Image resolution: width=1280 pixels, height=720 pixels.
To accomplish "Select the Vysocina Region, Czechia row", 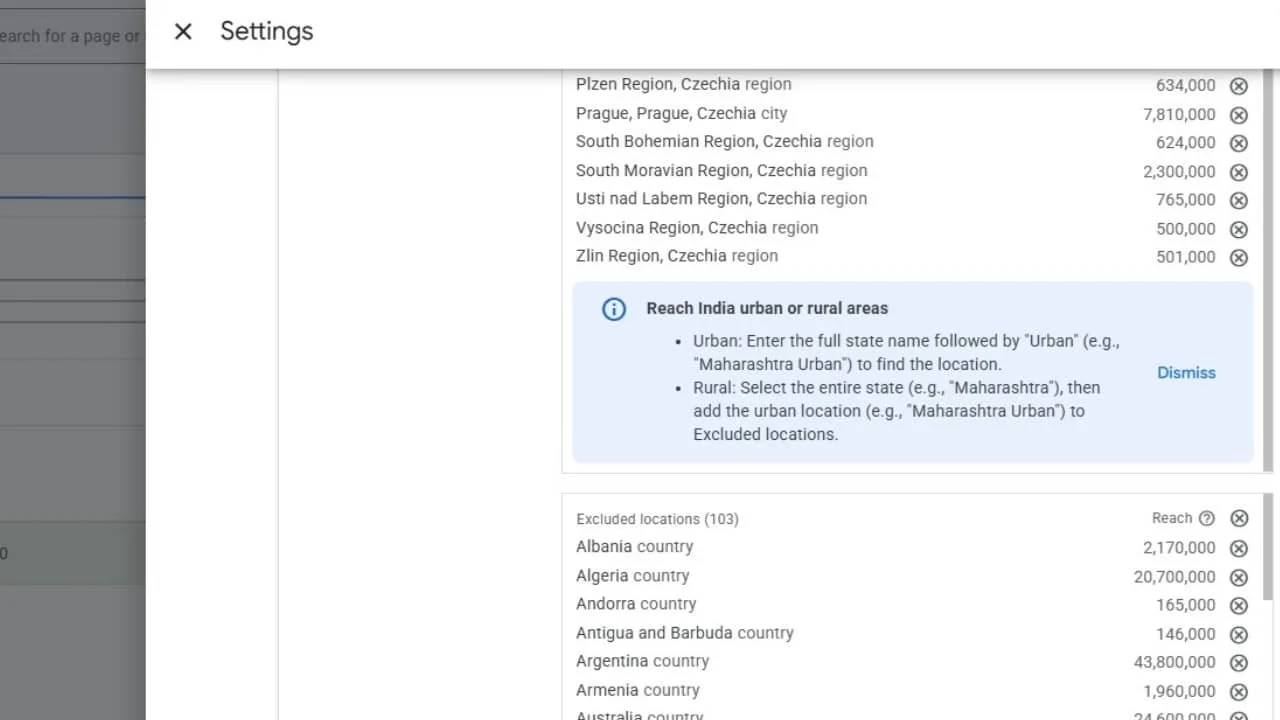I will (912, 228).
